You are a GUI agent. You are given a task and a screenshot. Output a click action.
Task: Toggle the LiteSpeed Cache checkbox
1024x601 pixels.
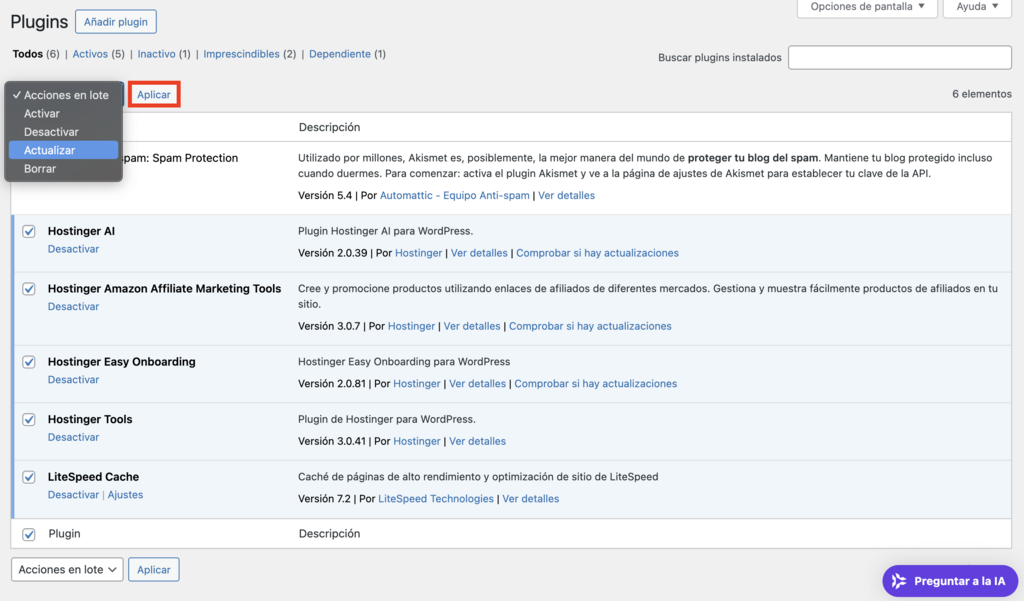pyautogui.click(x=28, y=477)
